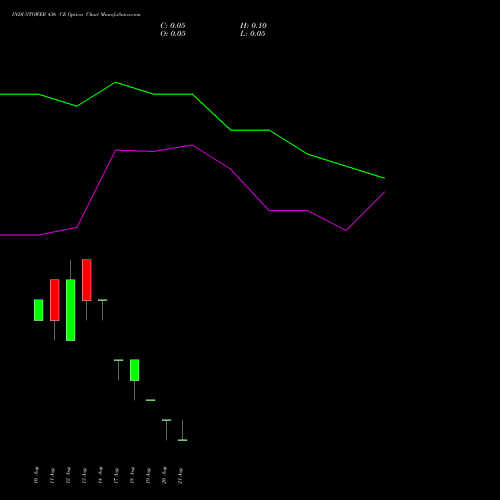Click the '12 Aug' date label
The width and height of the screenshot is (500, 500).
point(68,475)
